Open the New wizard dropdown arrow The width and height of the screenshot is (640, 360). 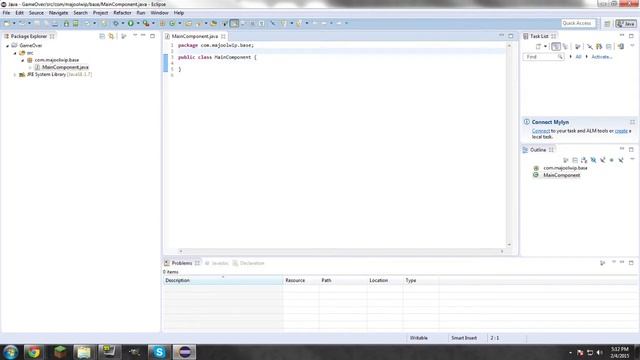pyautogui.click(x=14, y=23)
